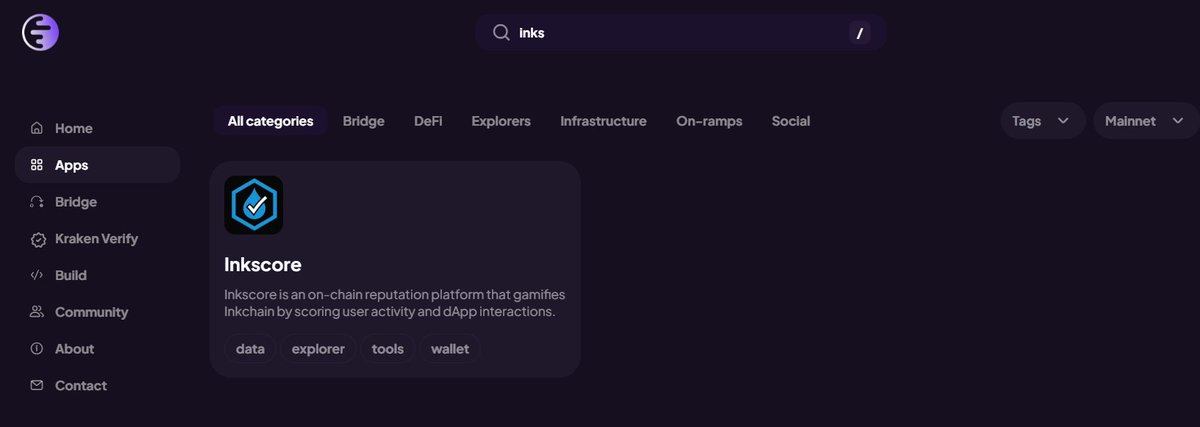1200x427 pixels.
Task: Click the 'data' tag chip
Action: click(x=250, y=349)
